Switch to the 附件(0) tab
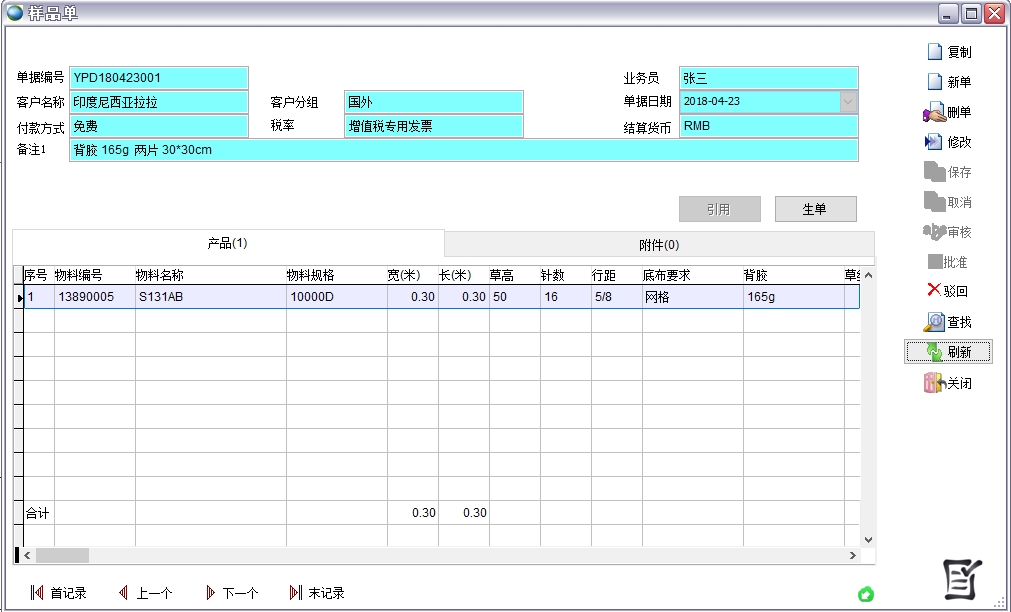Screen dimensions: 1011x612 click(659, 245)
